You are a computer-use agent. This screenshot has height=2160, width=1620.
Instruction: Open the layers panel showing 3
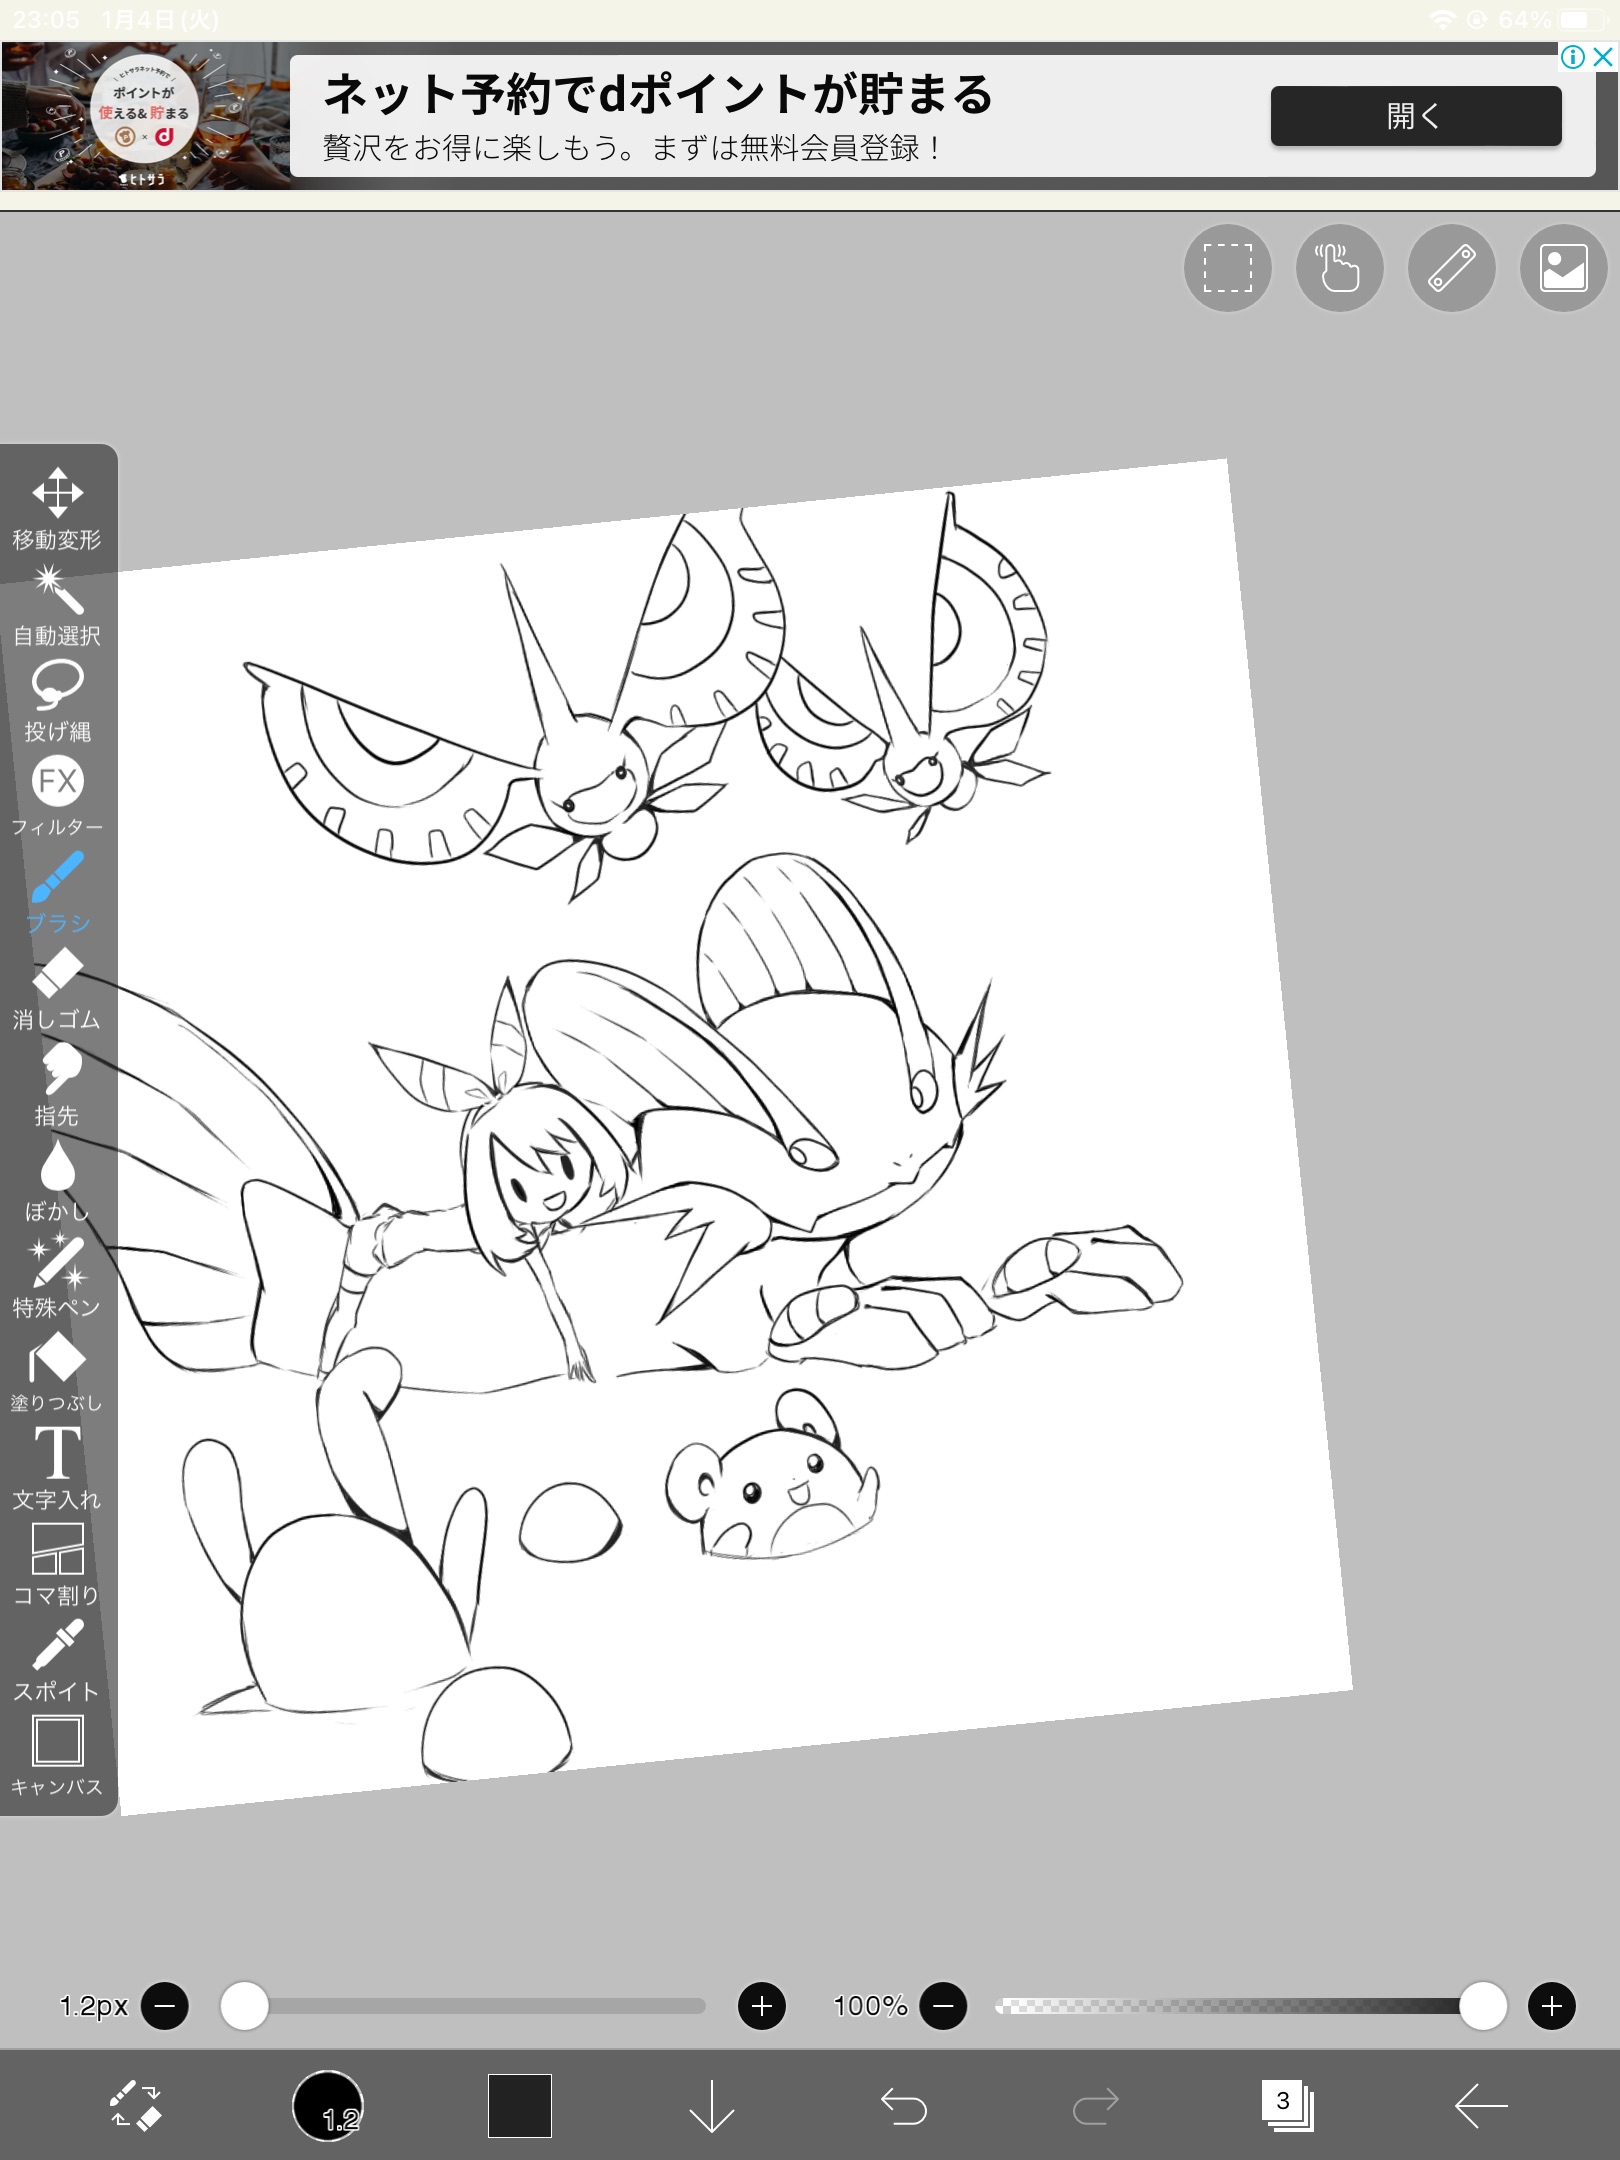[x=1286, y=2106]
